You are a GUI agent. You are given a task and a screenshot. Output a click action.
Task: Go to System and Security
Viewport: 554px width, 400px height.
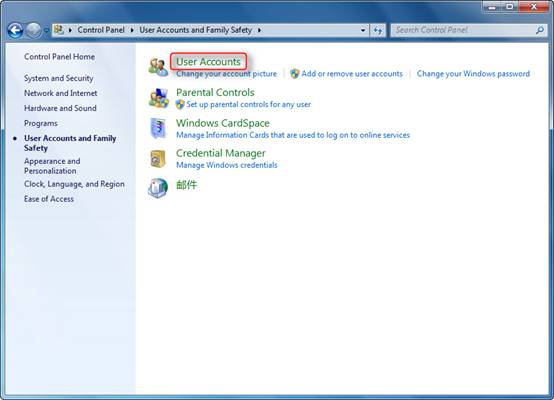tap(59, 78)
